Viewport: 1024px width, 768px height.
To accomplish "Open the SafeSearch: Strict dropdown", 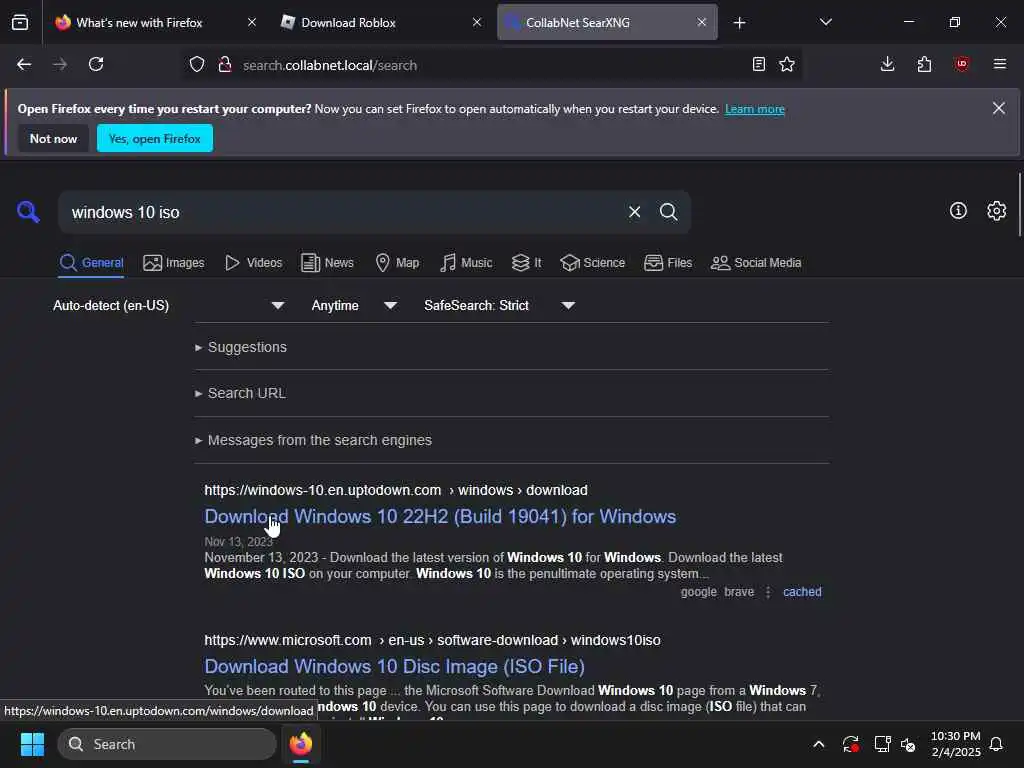I will pyautogui.click(x=499, y=306).
